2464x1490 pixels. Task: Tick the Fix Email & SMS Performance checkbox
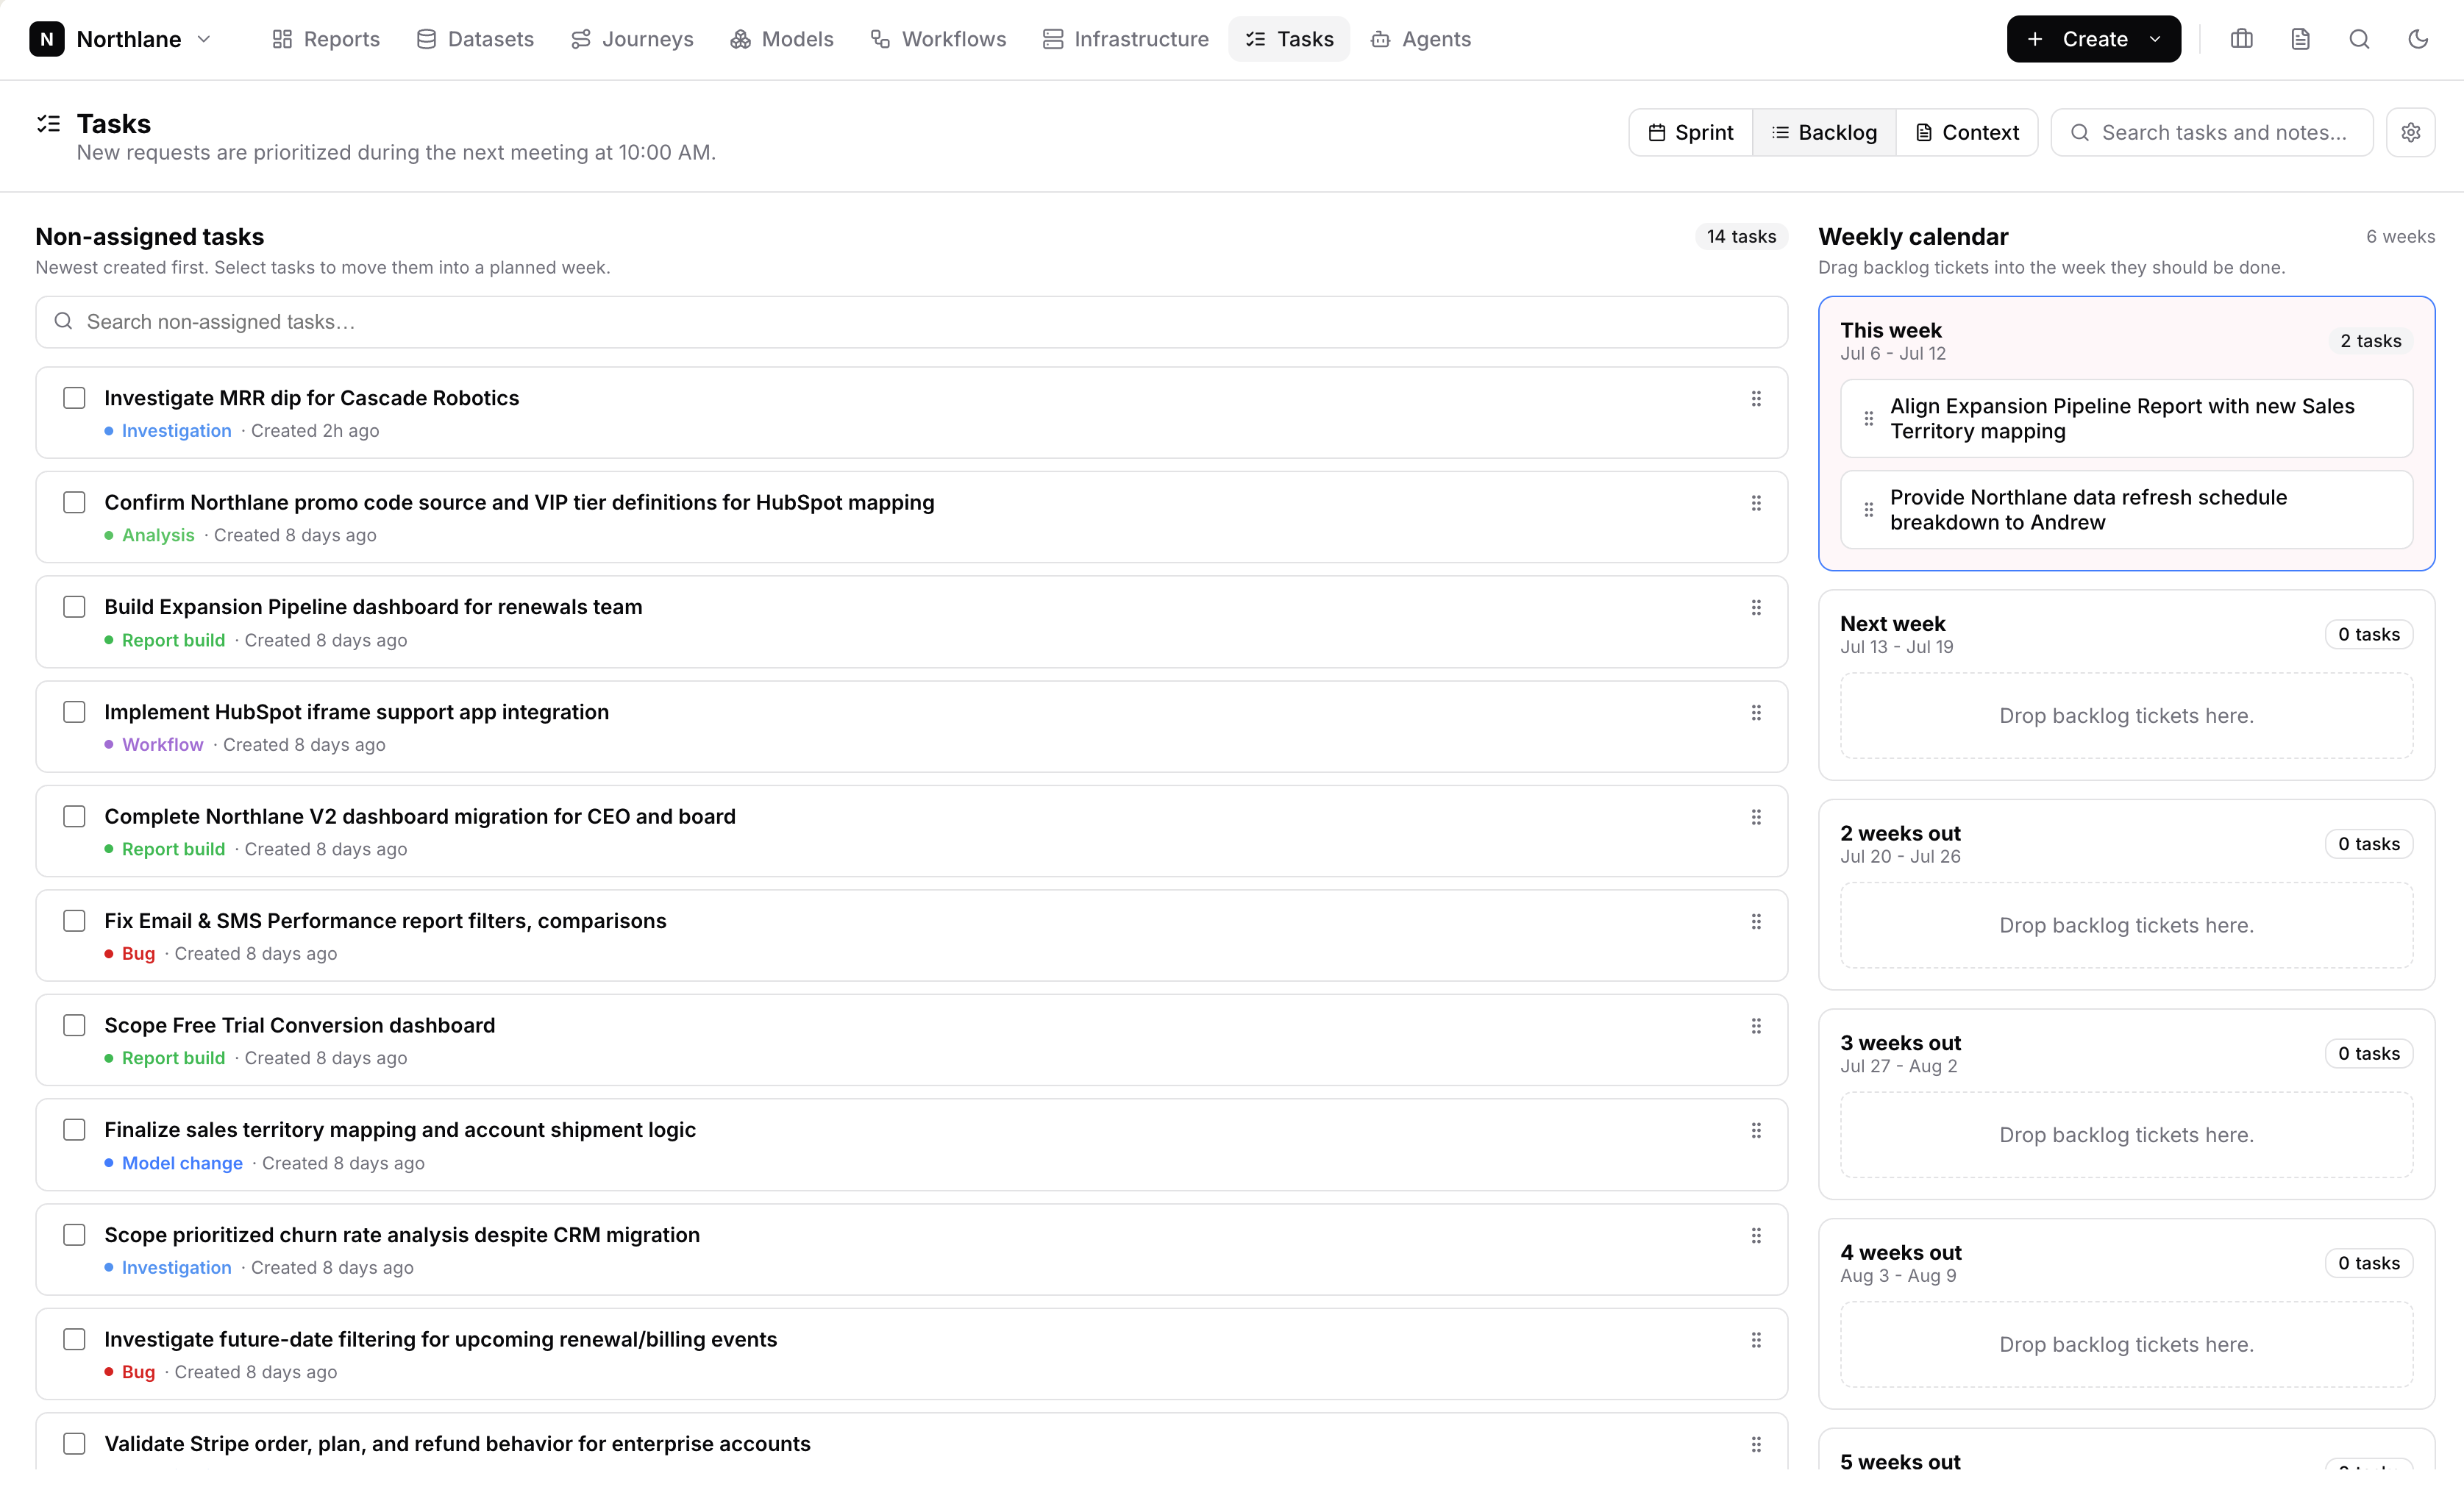click(74, 921)
